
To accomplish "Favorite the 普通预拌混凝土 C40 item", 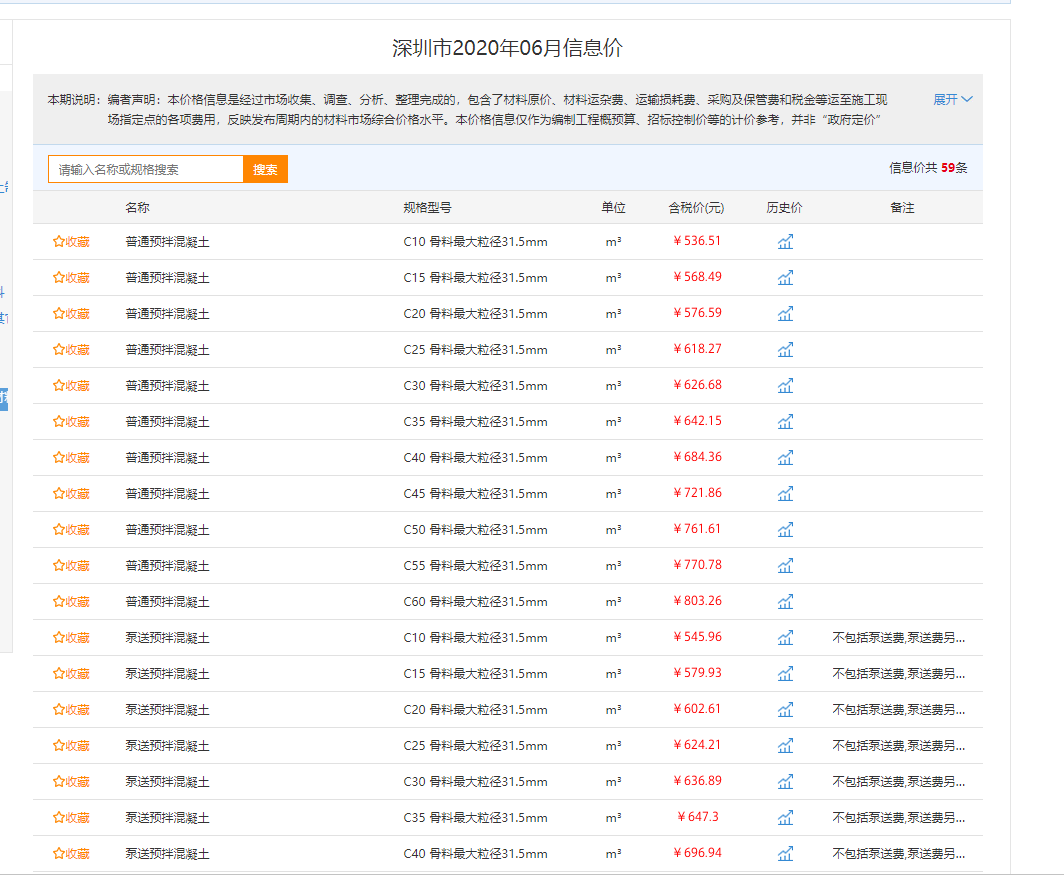I will pyautogui.click(x=71, y=458).
